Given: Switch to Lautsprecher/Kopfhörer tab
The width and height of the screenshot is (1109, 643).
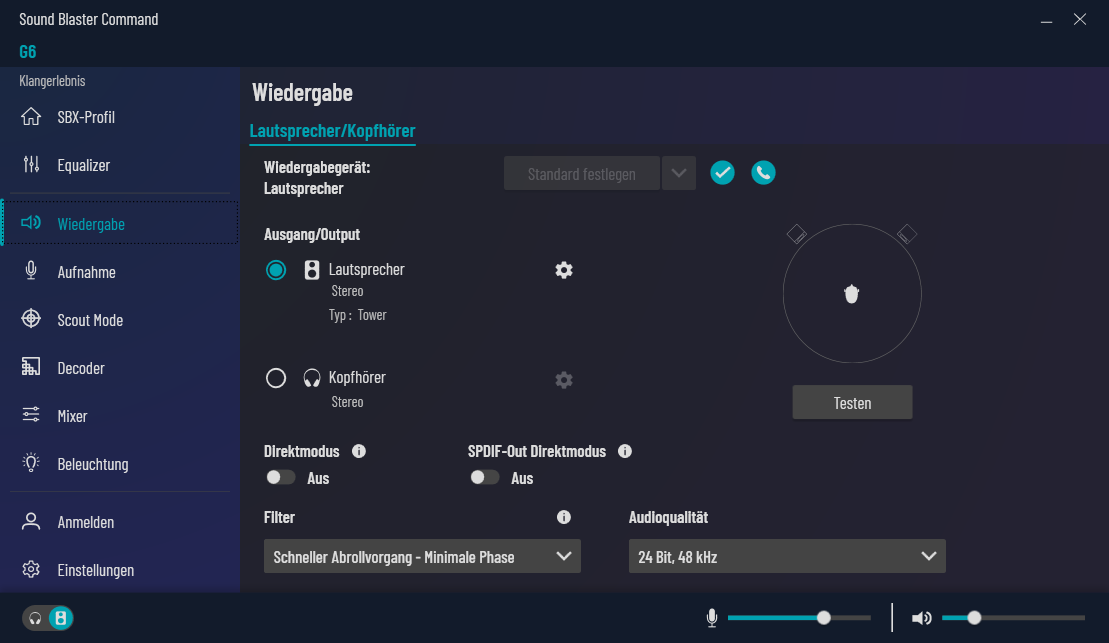Looking at the screenshot, I should click(332, 131).
